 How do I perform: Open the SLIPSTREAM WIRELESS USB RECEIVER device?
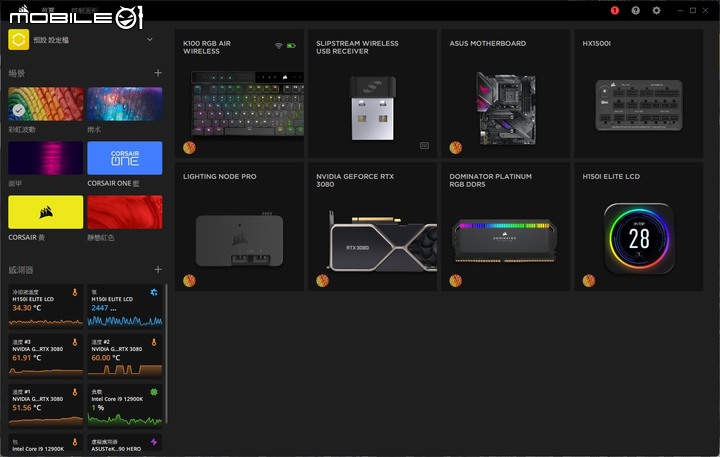click(x=372, y=94)
